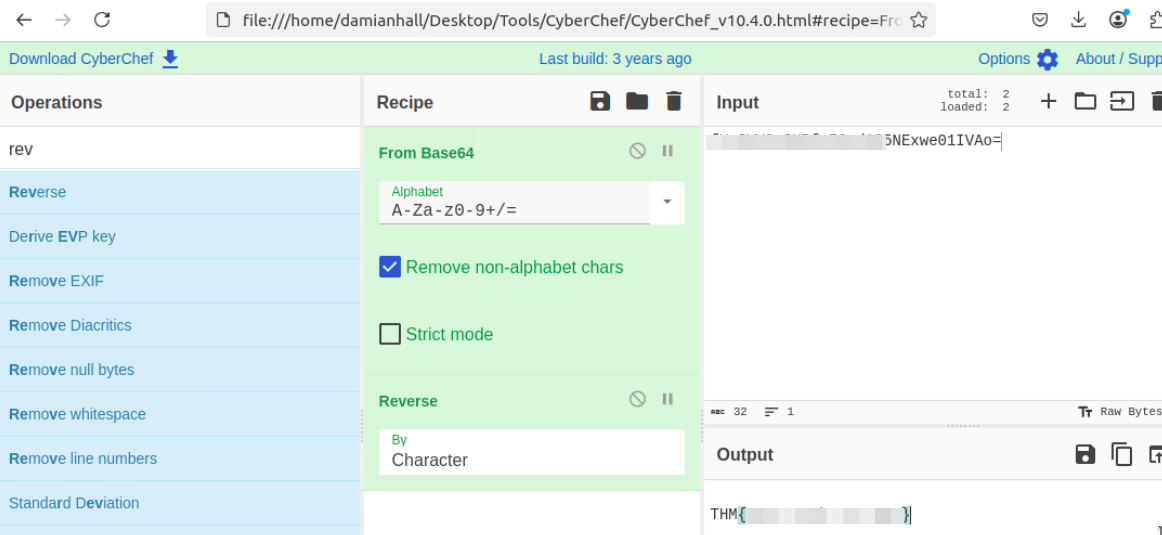This screenshot has height=535, width=1162.
Task: Open the Reverse By selector
Action: [531, 452]
